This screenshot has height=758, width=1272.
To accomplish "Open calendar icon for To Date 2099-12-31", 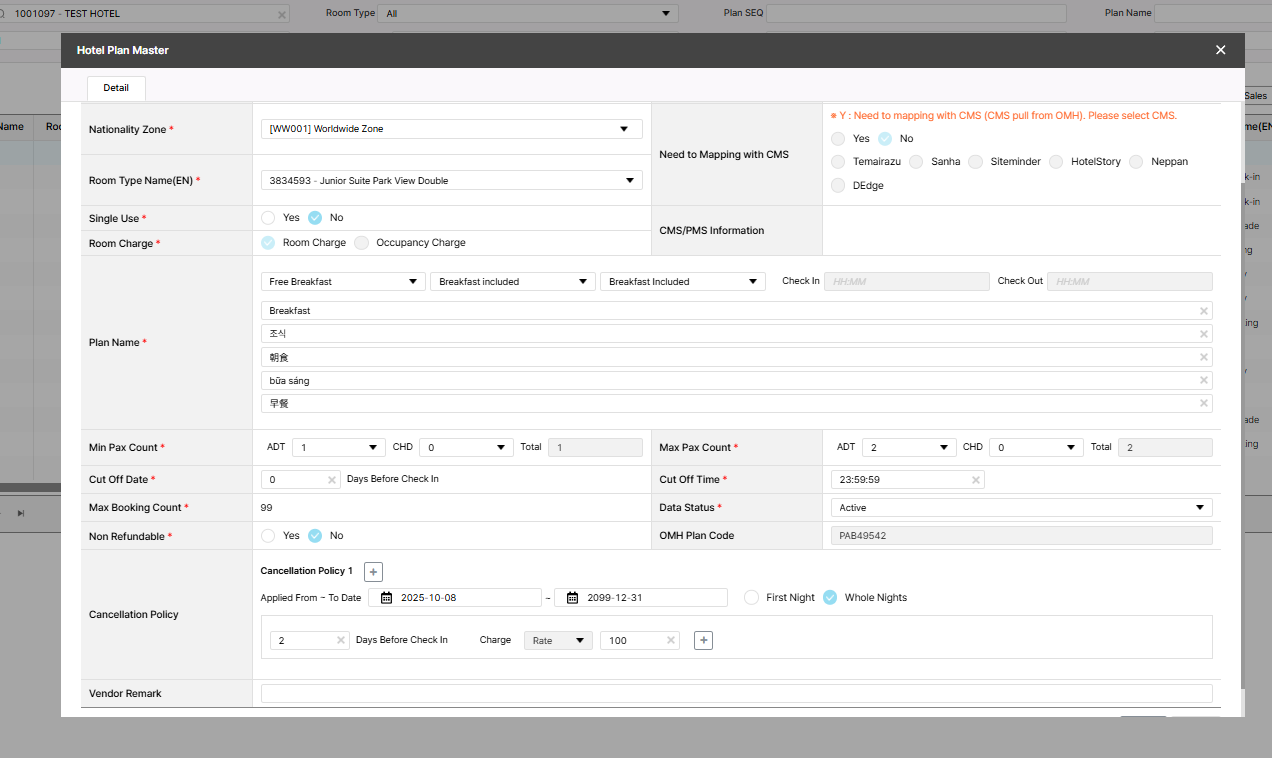I will 572,598.
